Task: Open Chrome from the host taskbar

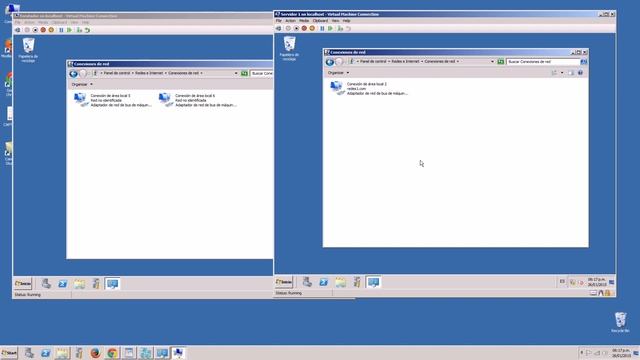Action: pyautogui.click(x=112, y=353)
